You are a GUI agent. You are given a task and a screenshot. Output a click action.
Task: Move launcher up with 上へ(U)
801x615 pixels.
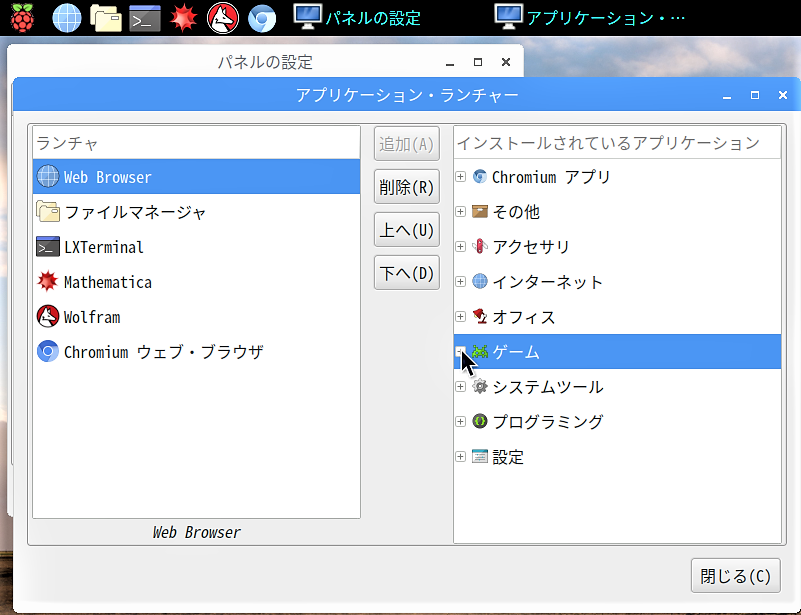tap(407, 230)
